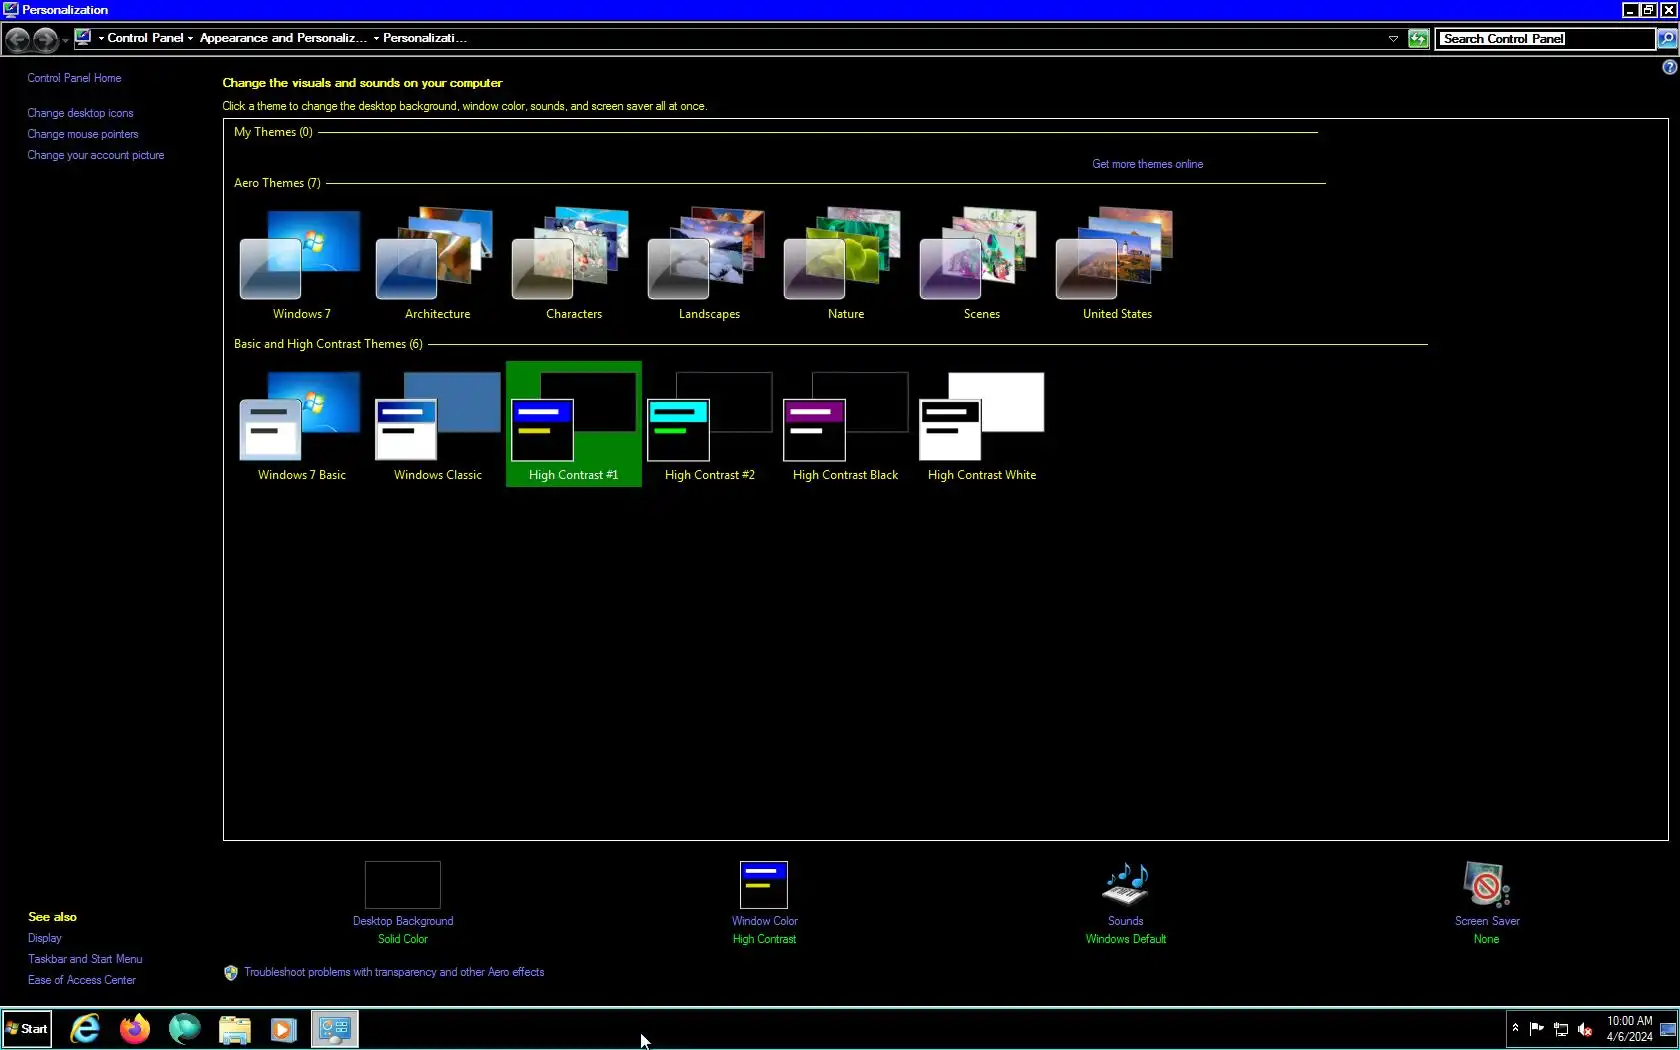The height and width of the screenshot is (1050, 1680).
Task: Click the muted volume tray icon
Action: 1585,1029
